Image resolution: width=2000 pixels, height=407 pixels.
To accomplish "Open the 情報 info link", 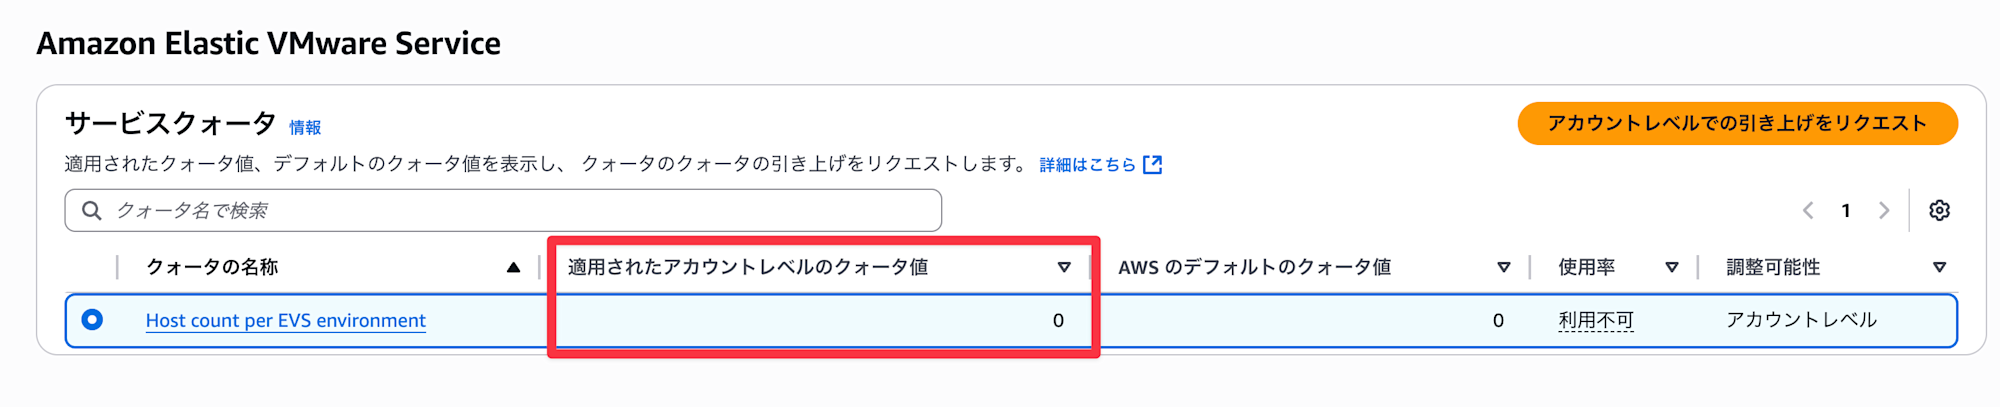I will pyautogui.click(x=305, y=127).
